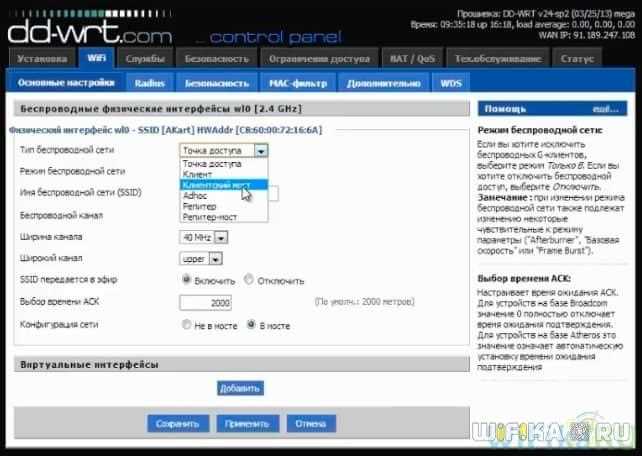Select Отключить for SSID broadcast
The width and height of the screenshot is (642, 456).
pos(249,280)
